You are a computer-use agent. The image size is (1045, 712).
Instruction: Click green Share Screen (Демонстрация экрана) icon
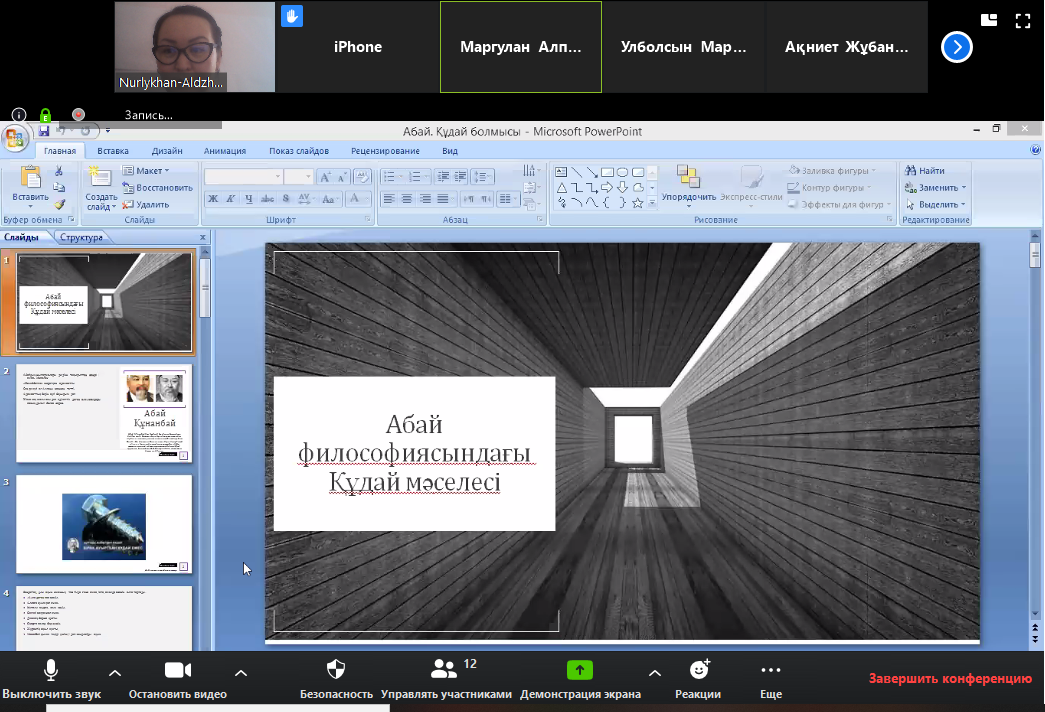coord(579,670)
